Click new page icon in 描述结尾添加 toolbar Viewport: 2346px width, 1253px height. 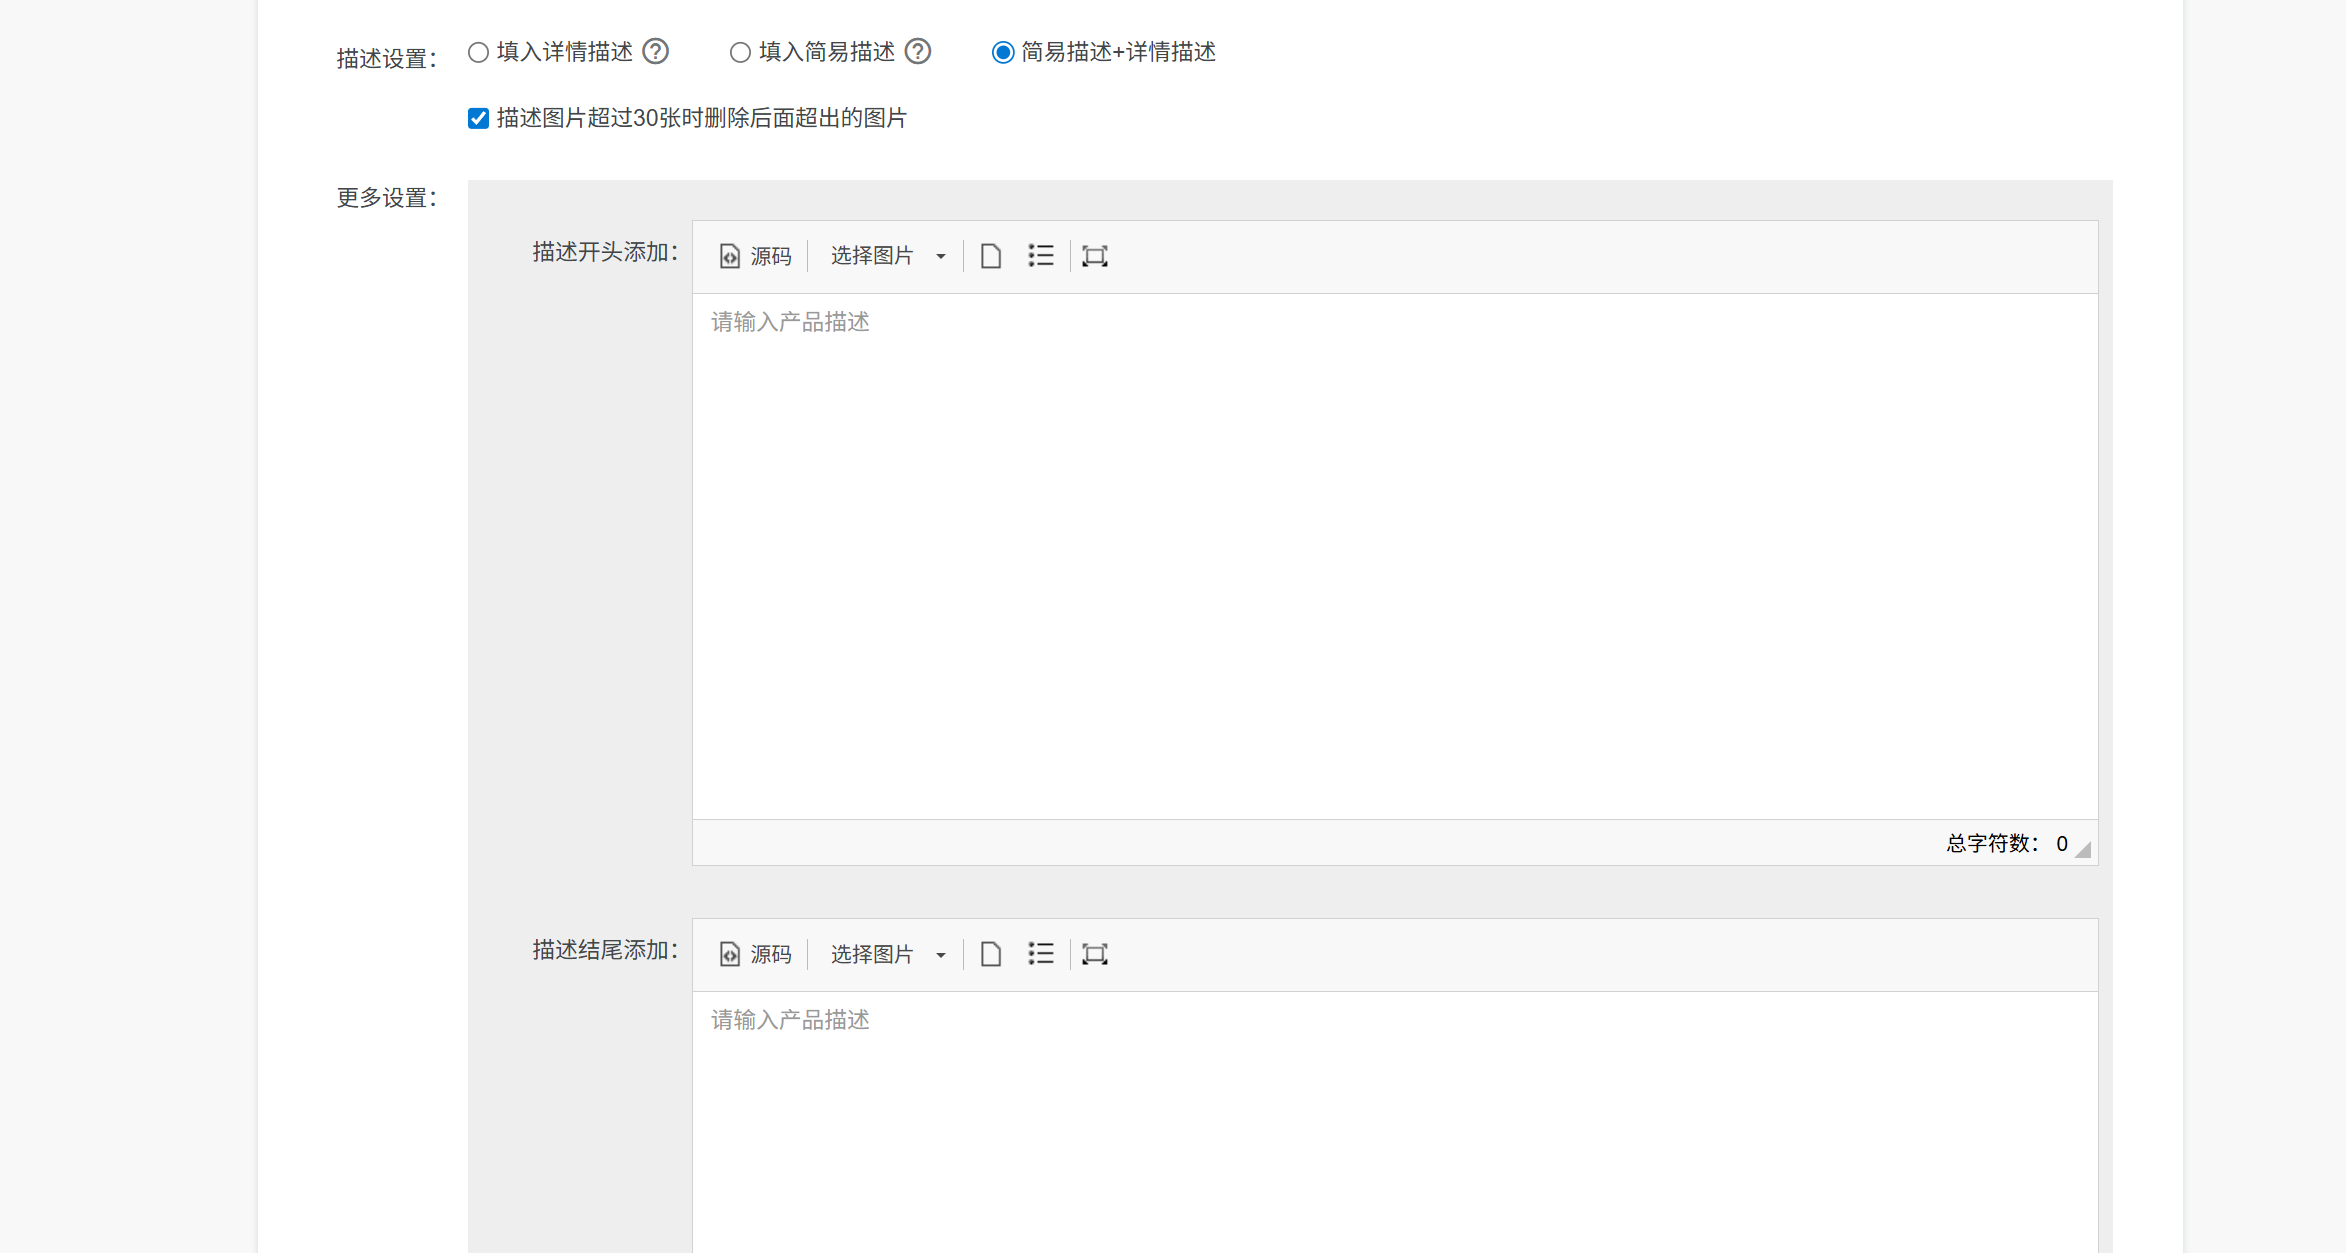coord(990,954)
